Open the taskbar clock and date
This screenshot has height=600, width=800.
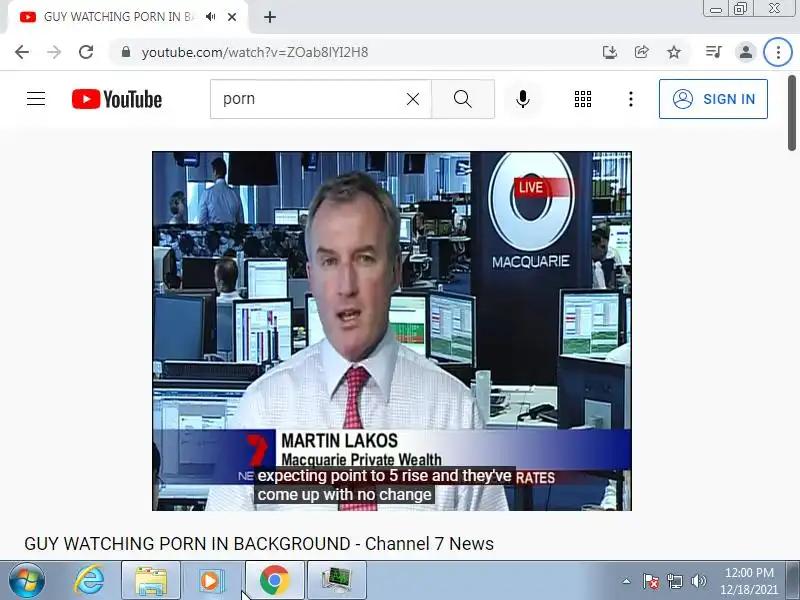[x=749, y=581]
